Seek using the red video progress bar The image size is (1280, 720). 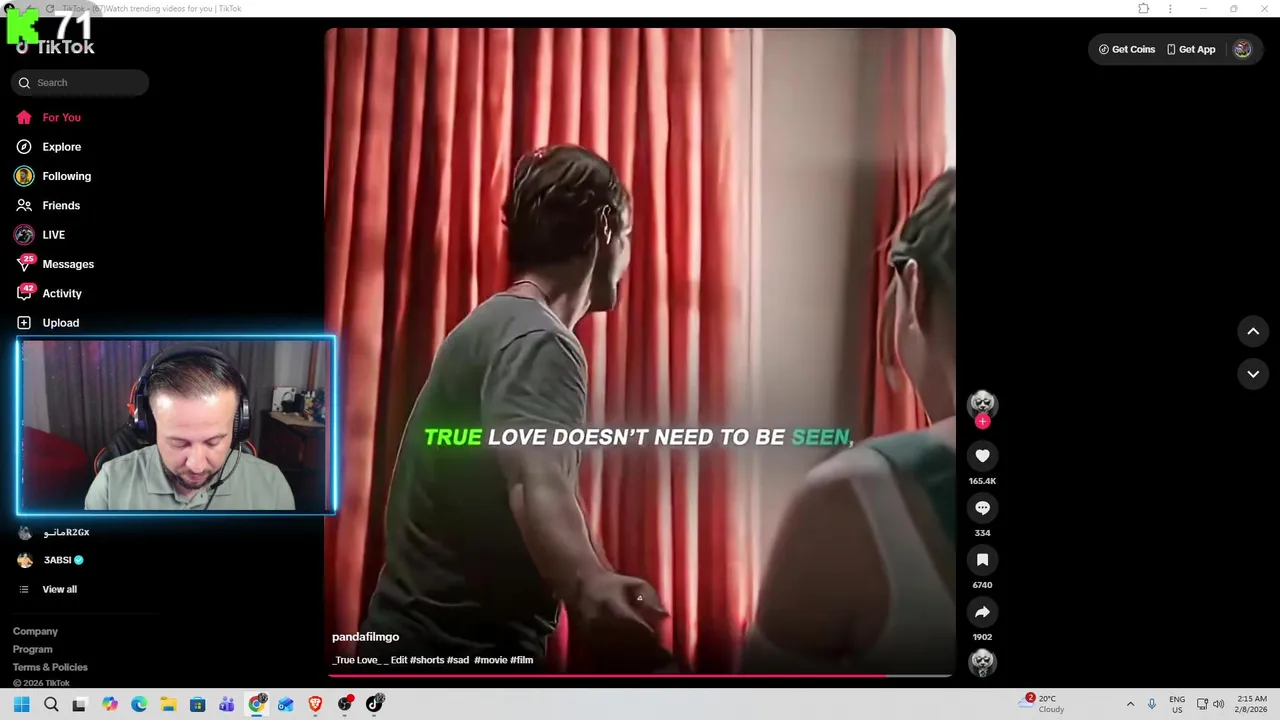(x=640, y=675)
